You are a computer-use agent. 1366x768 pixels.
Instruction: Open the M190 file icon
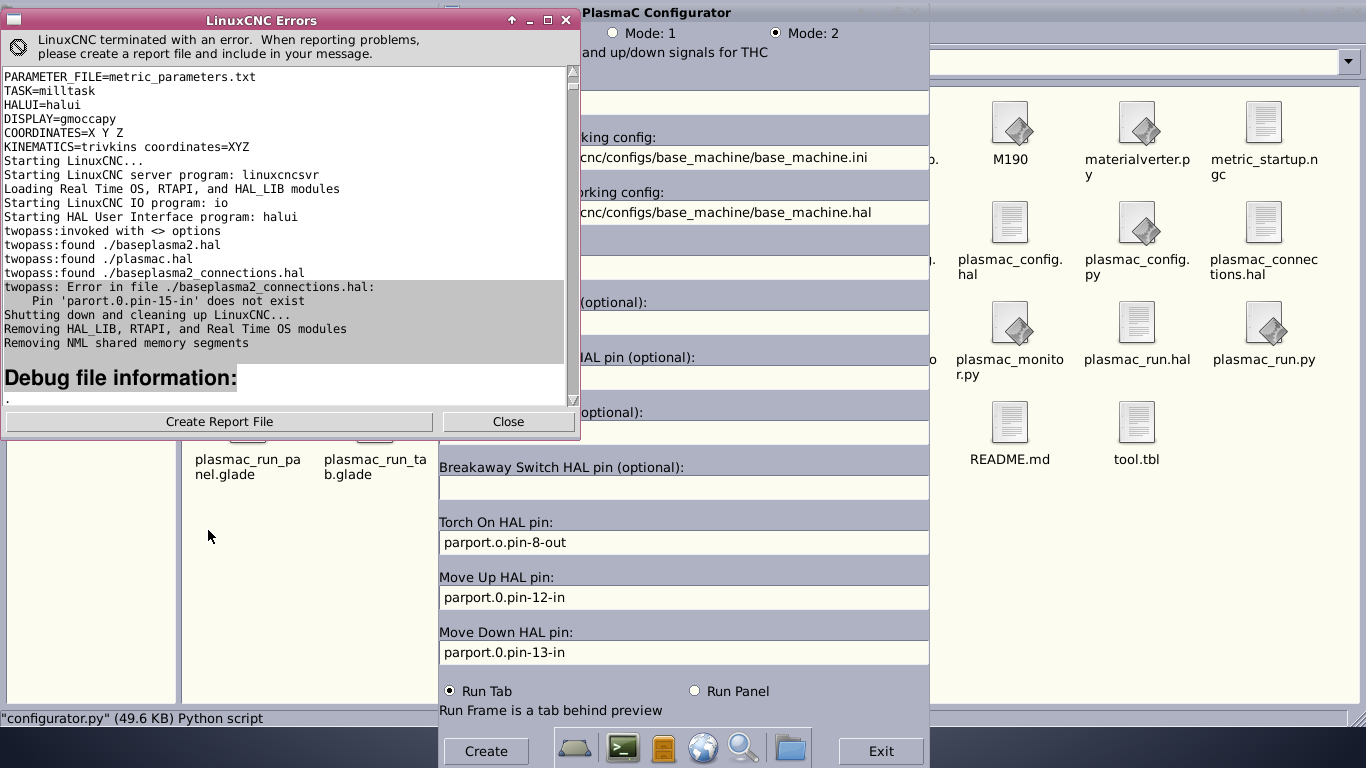coord(1010,123)
